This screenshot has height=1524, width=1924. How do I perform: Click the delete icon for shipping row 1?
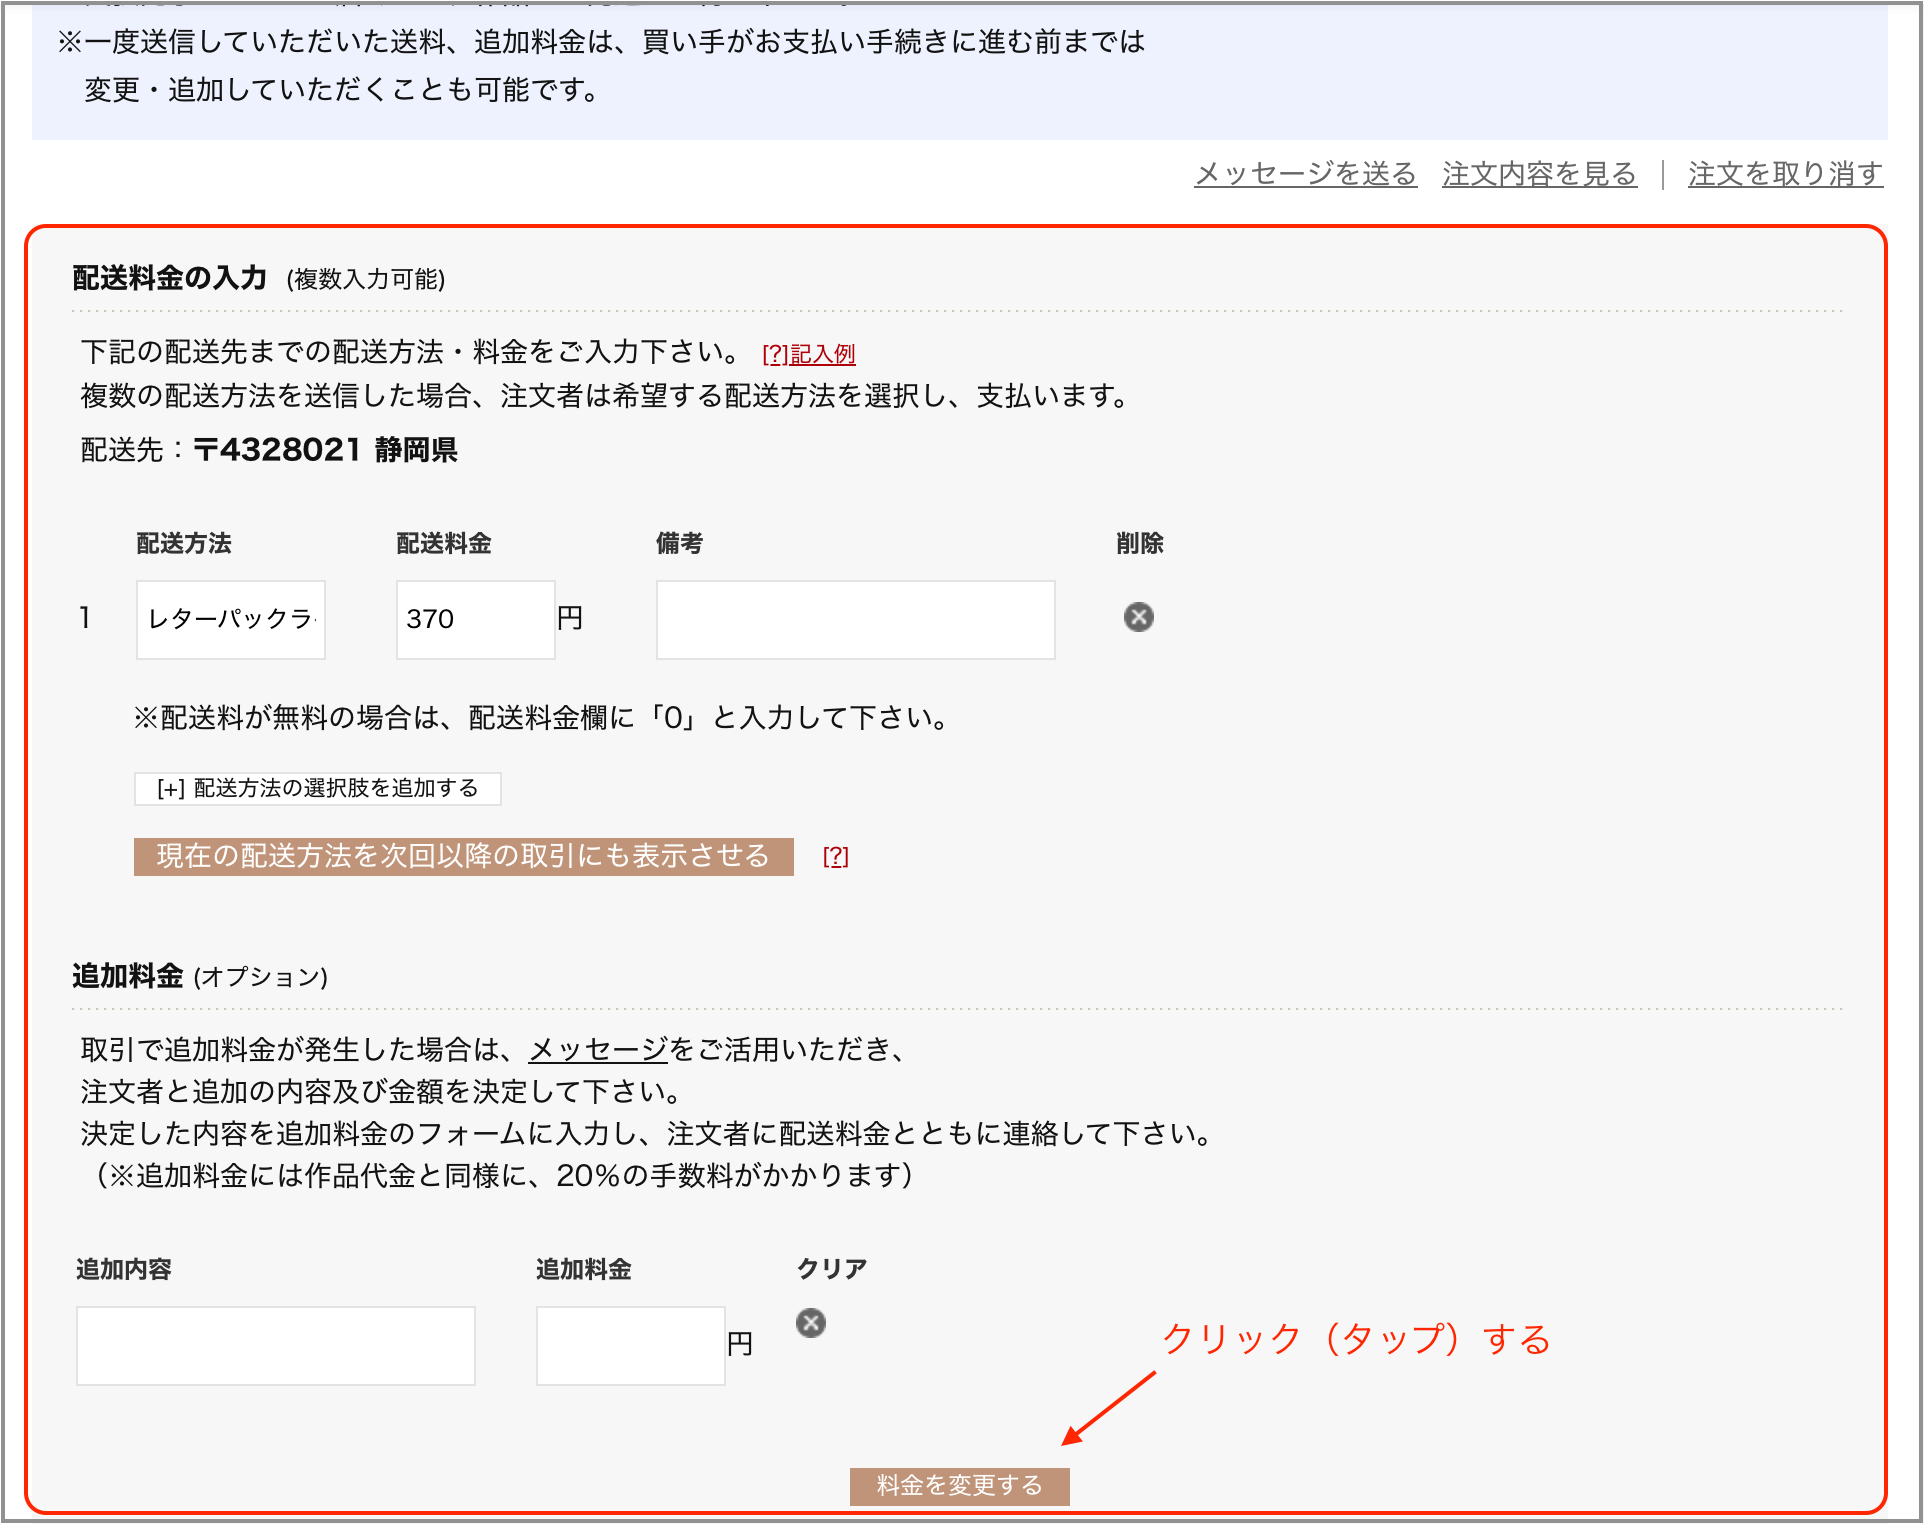click(1138, 617)
